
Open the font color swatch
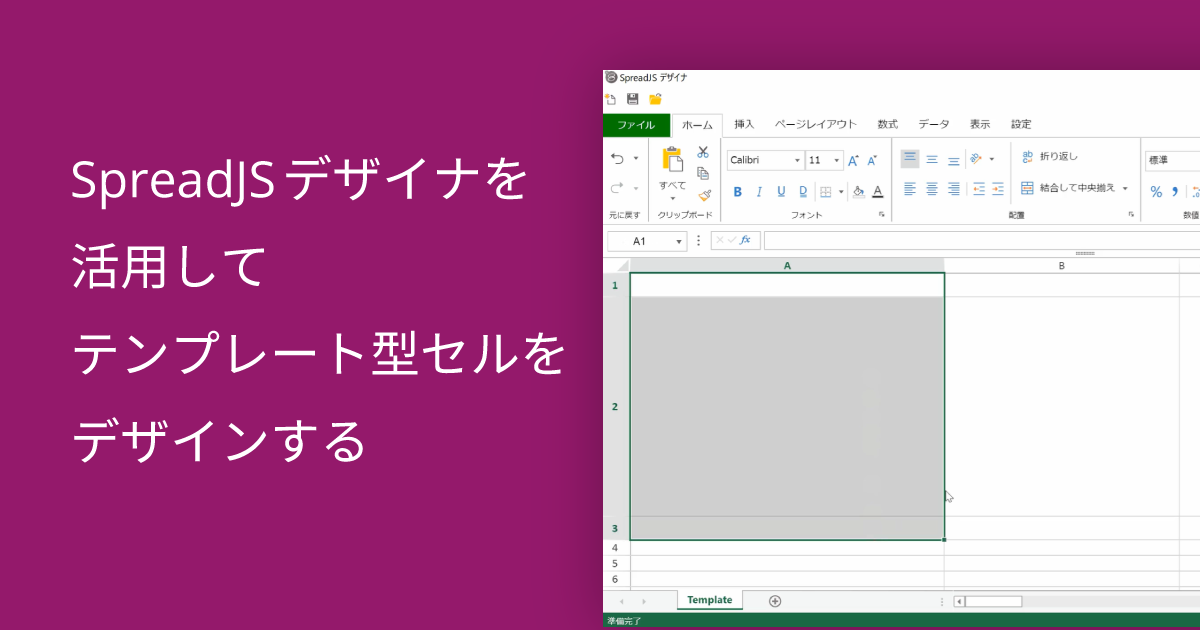coord(878,193)
